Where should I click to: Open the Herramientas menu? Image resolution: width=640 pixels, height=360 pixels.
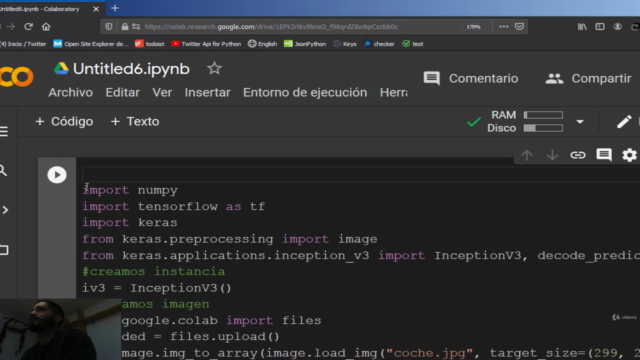click(x=393, y=93)
